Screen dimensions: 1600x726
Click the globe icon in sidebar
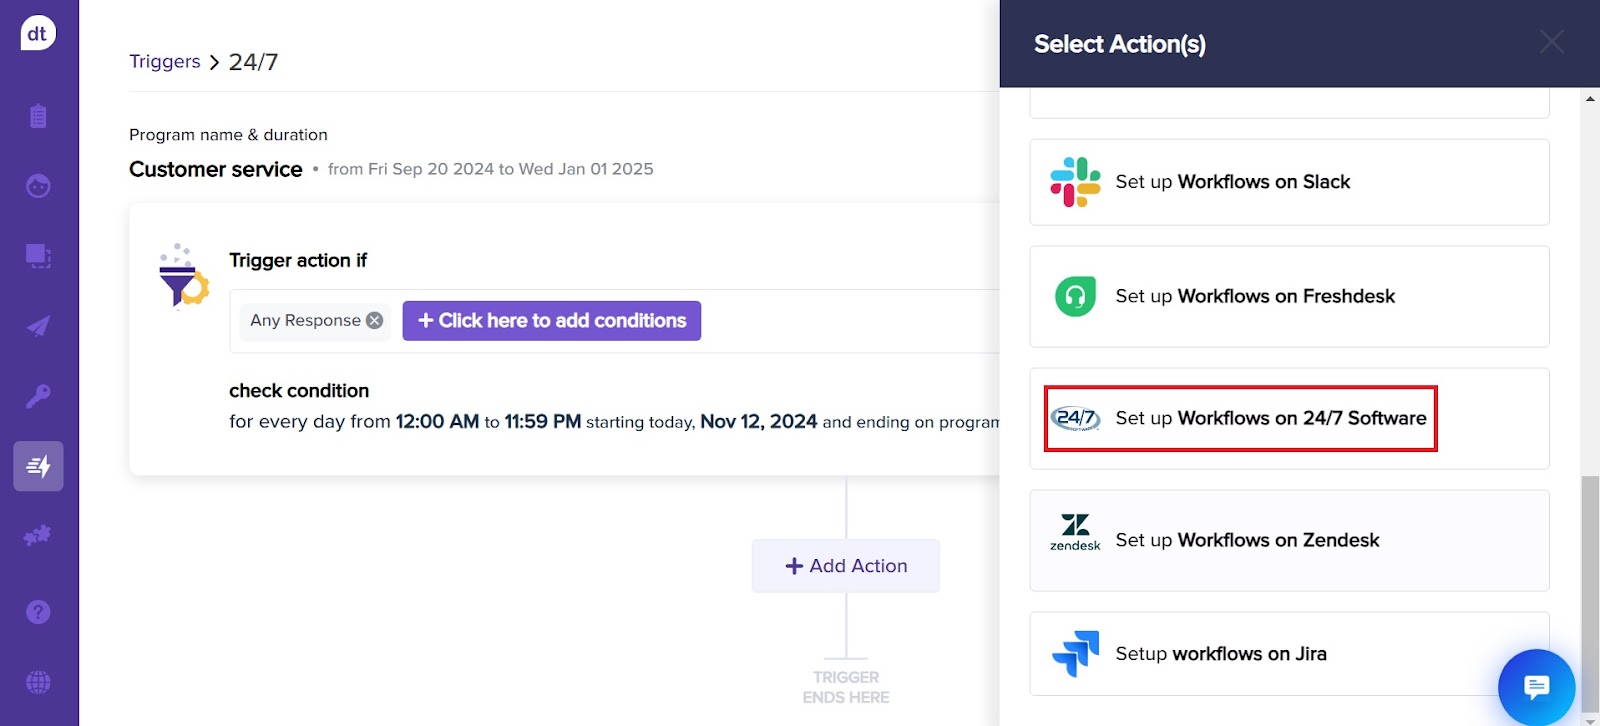coord(38,682)
